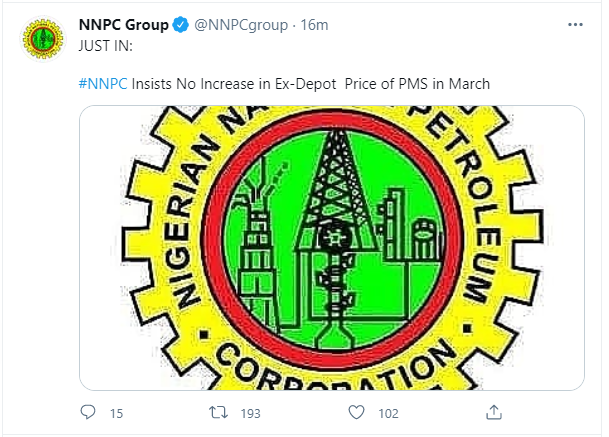Open the attached NNPC logo image
The image size is (609, 437).
(332, 247)
